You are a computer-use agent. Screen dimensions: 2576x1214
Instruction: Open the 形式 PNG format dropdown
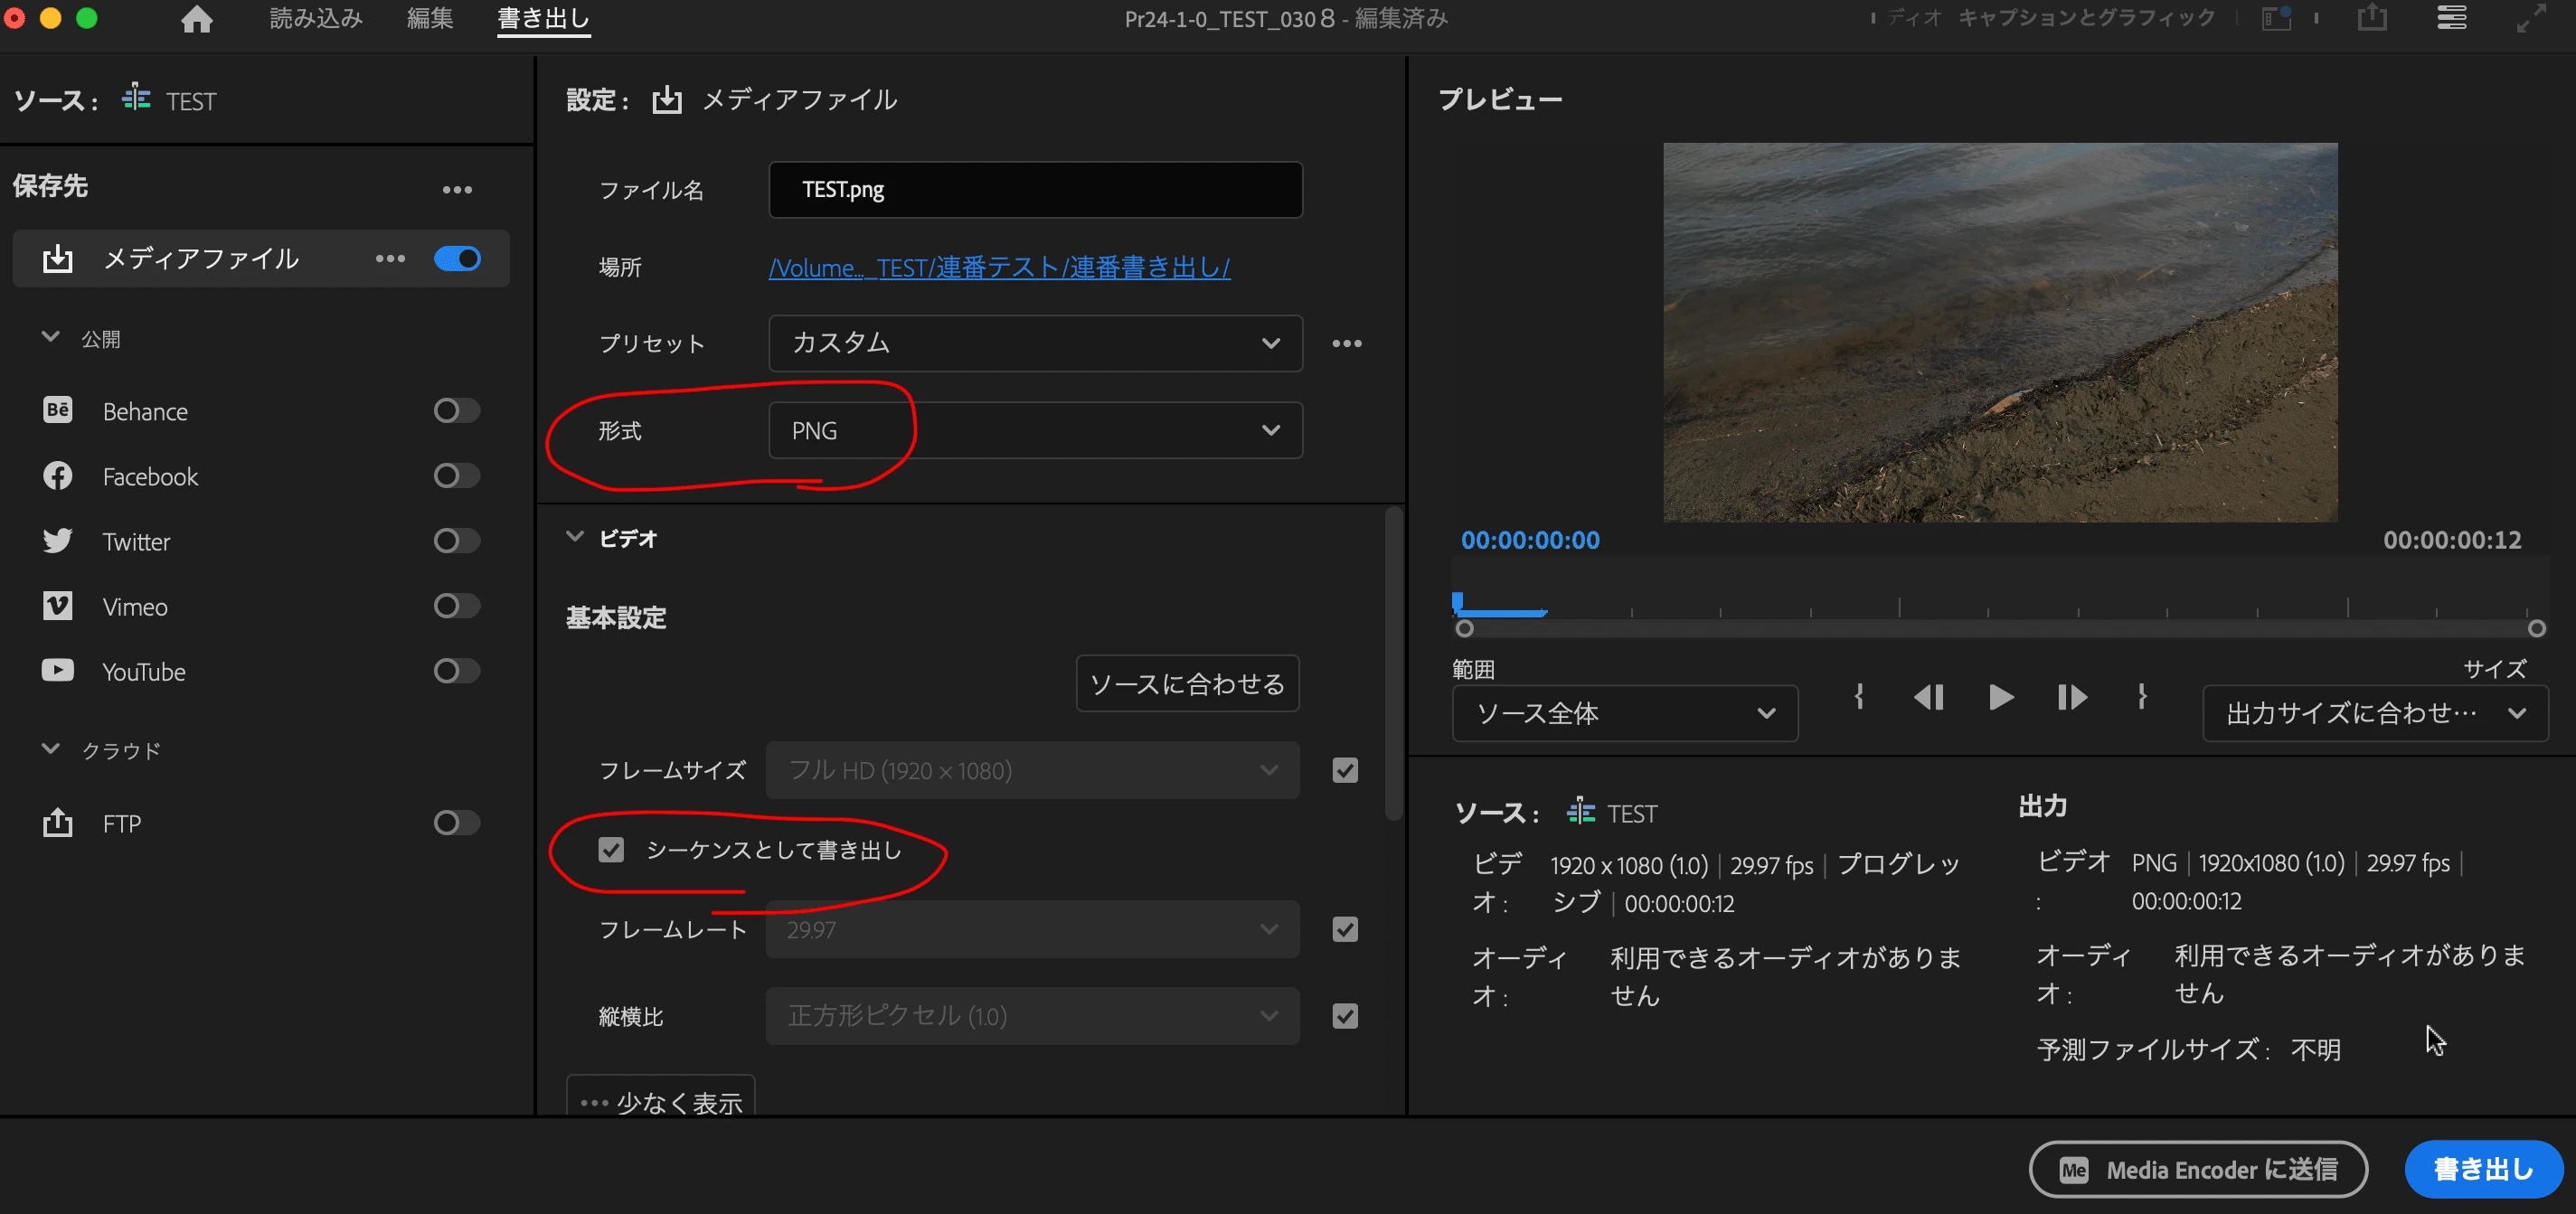pos(1034,430)
